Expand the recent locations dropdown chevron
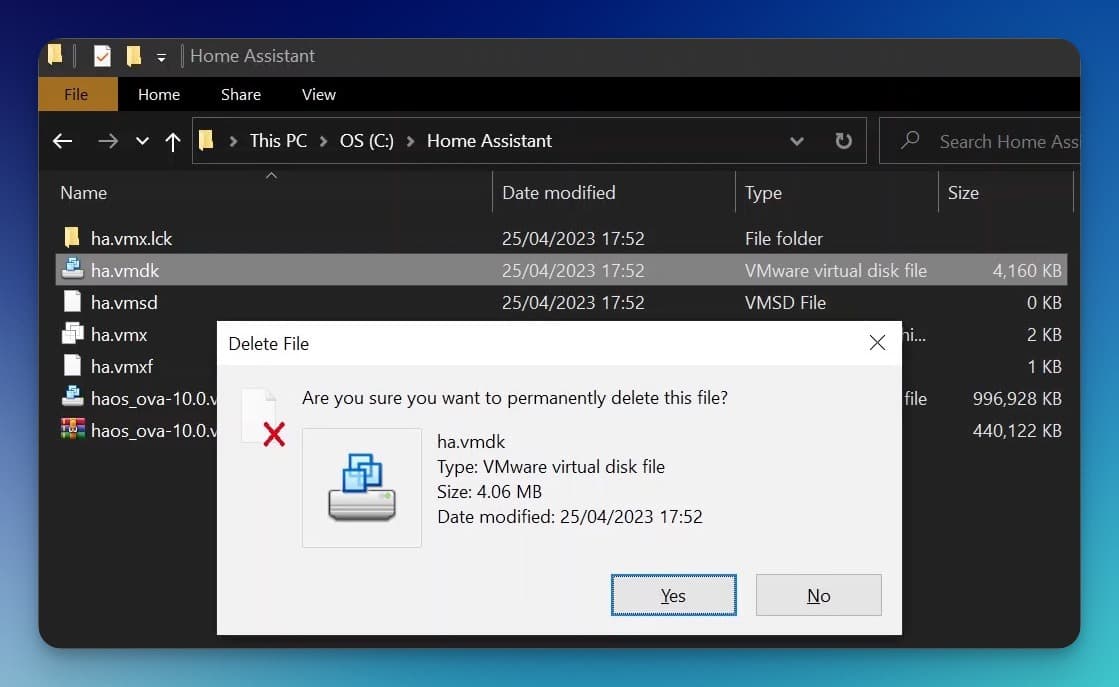1119x687 pixels. tap(142, 141)
